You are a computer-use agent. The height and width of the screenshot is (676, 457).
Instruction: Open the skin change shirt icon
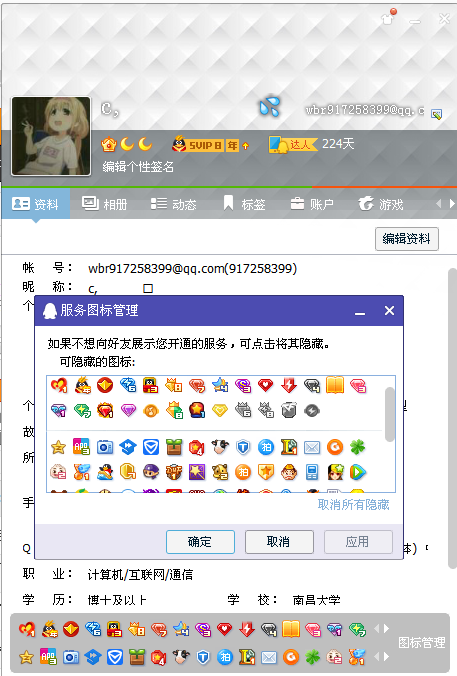click(x=388, y=17)
